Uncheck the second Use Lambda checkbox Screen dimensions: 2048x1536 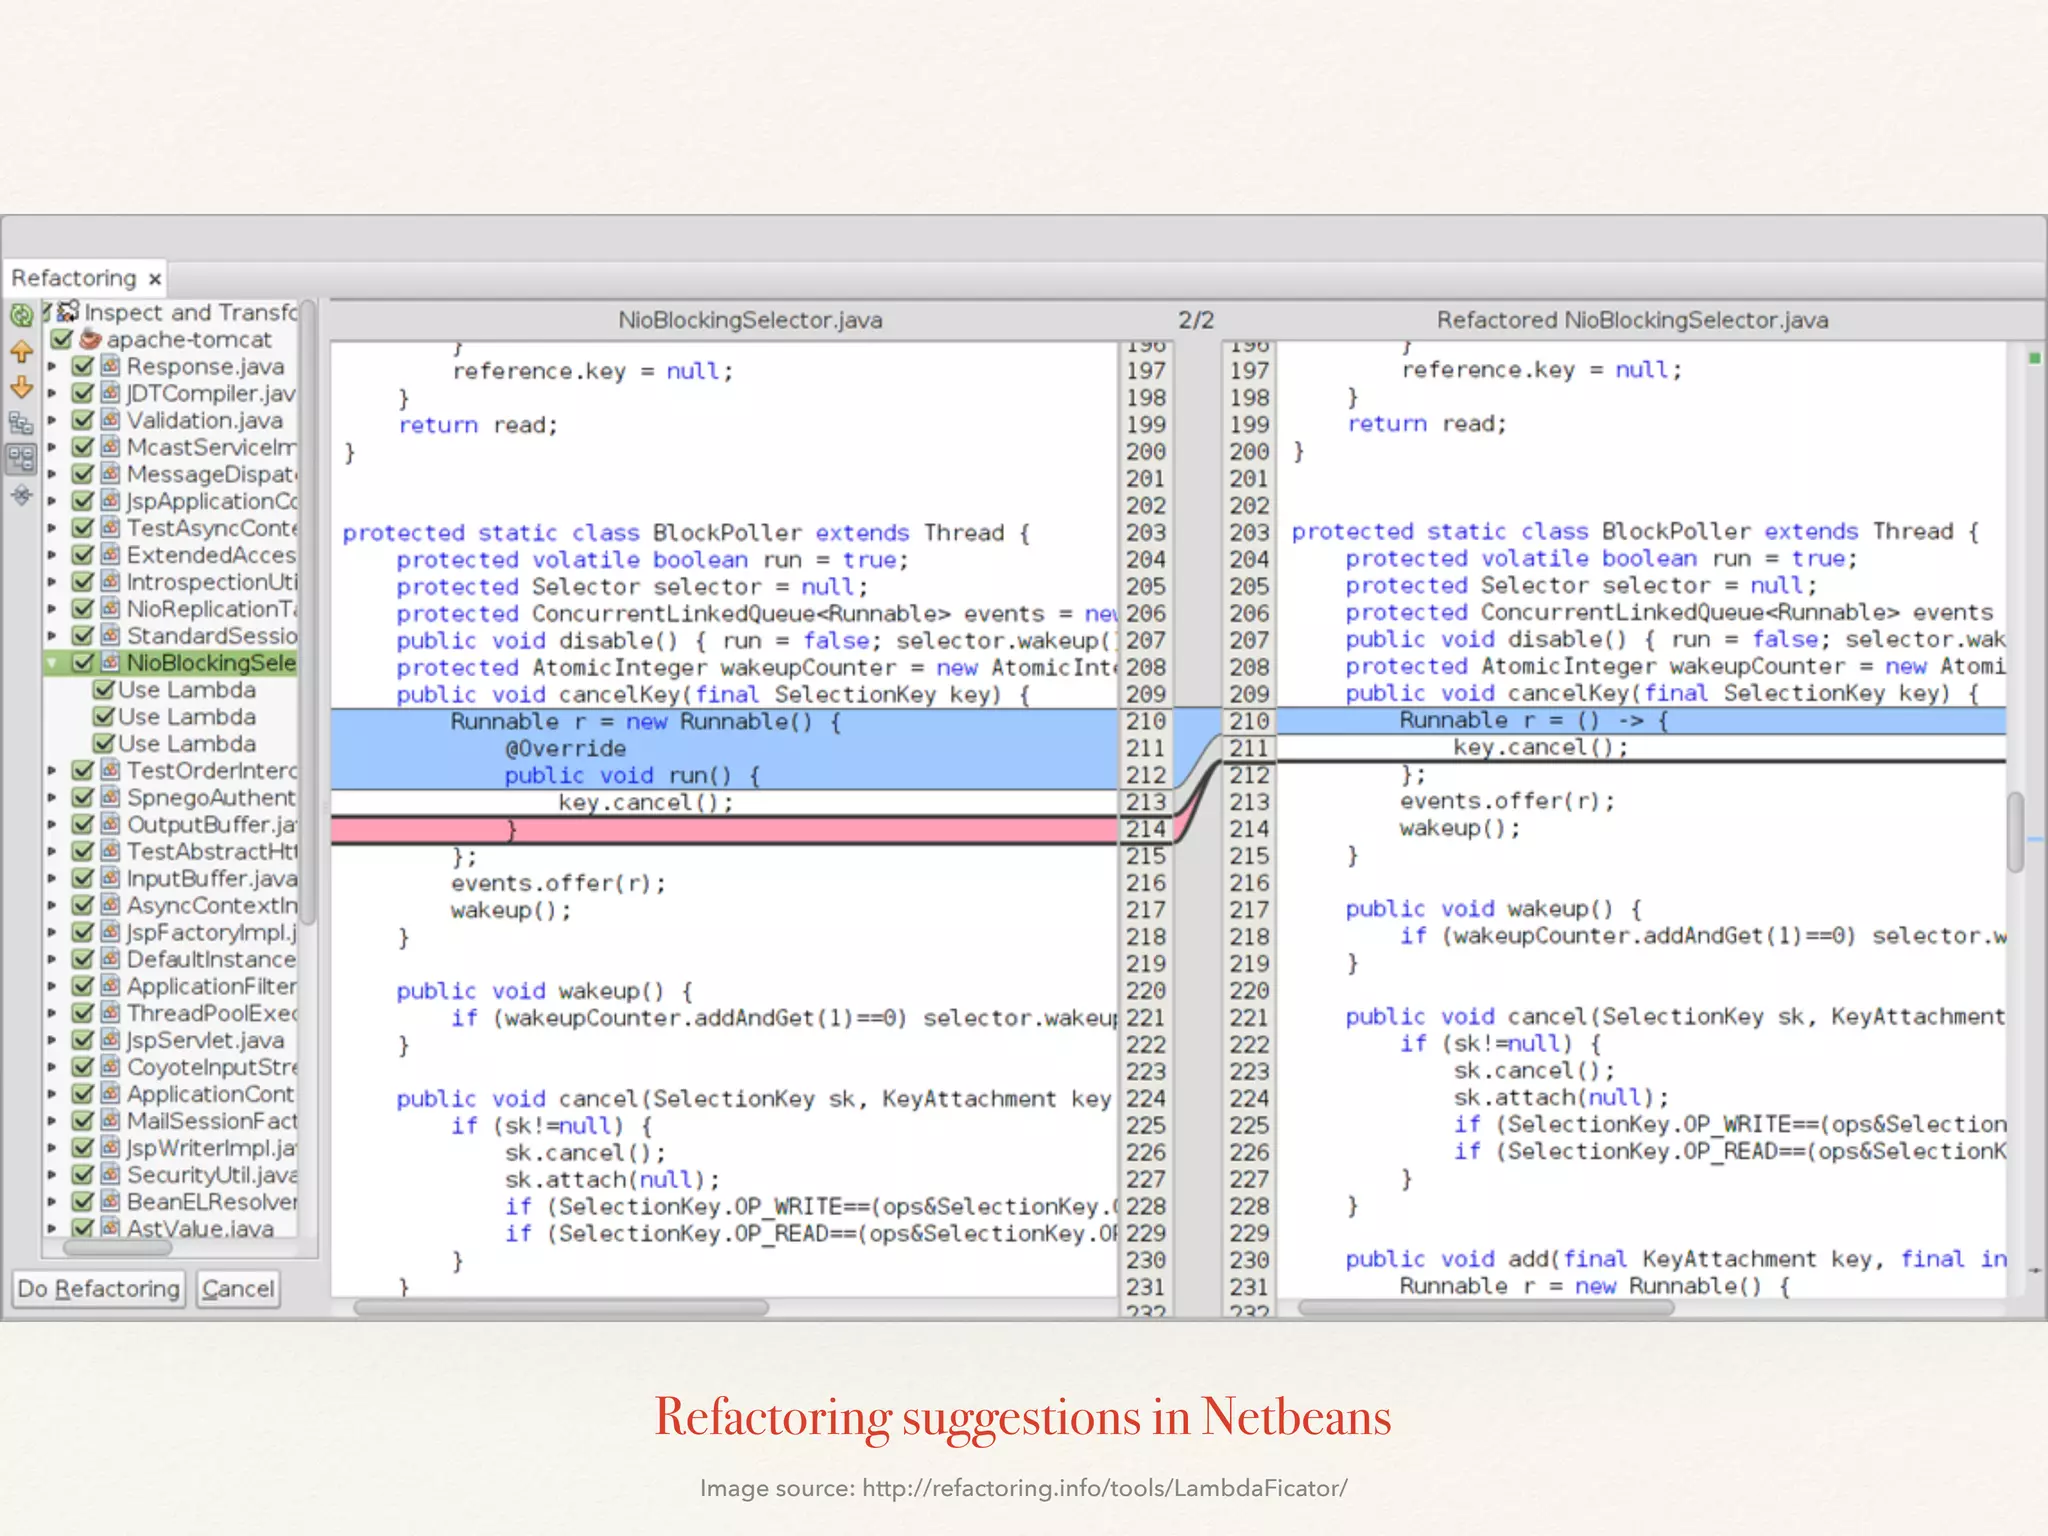pos(103,717)
